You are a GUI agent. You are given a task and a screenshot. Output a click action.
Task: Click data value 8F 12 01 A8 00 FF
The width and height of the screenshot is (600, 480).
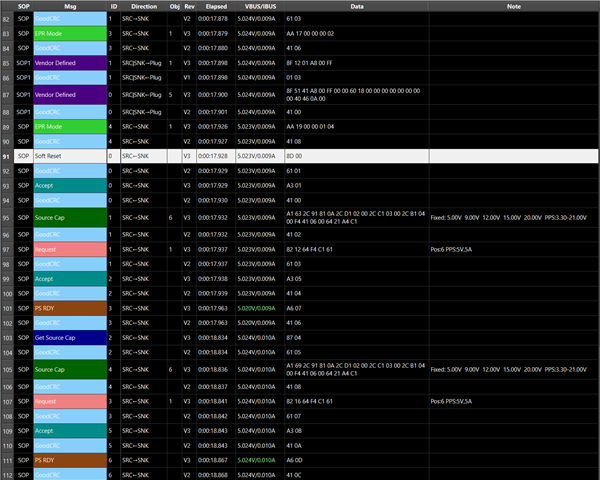(309, 63)
